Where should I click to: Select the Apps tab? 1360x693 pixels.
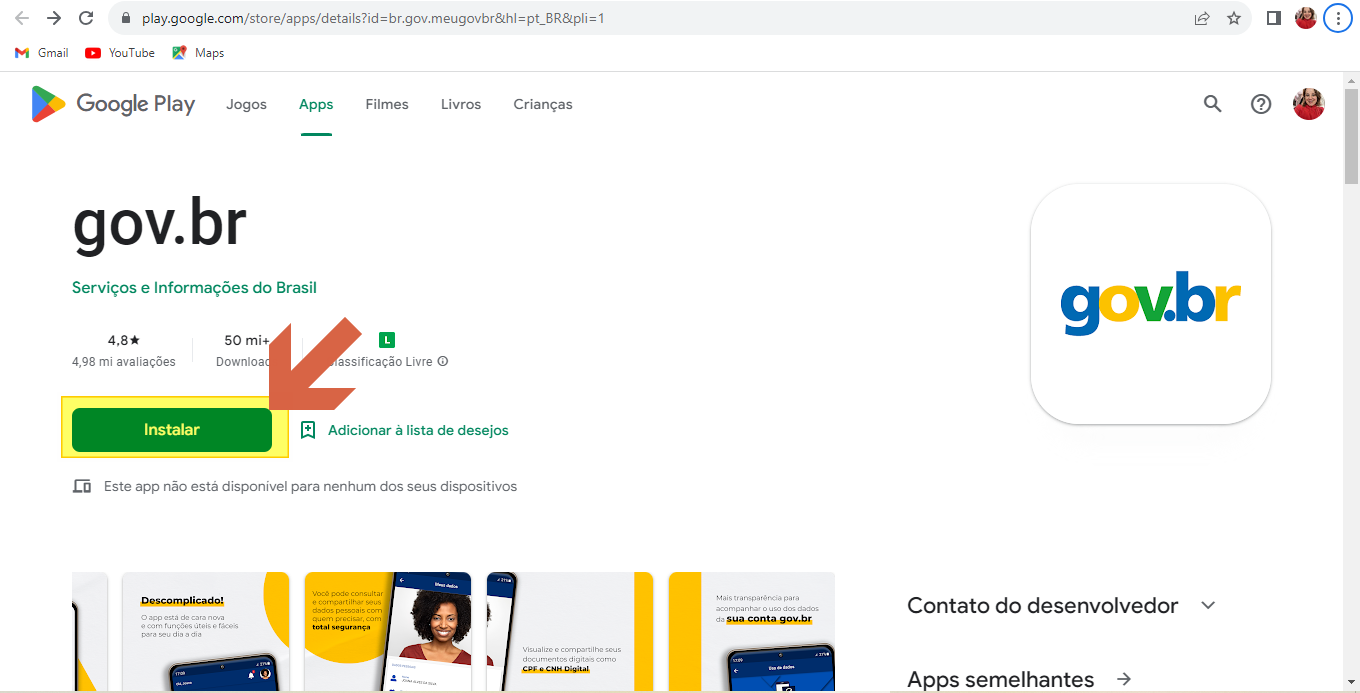(x=316, y=104)
